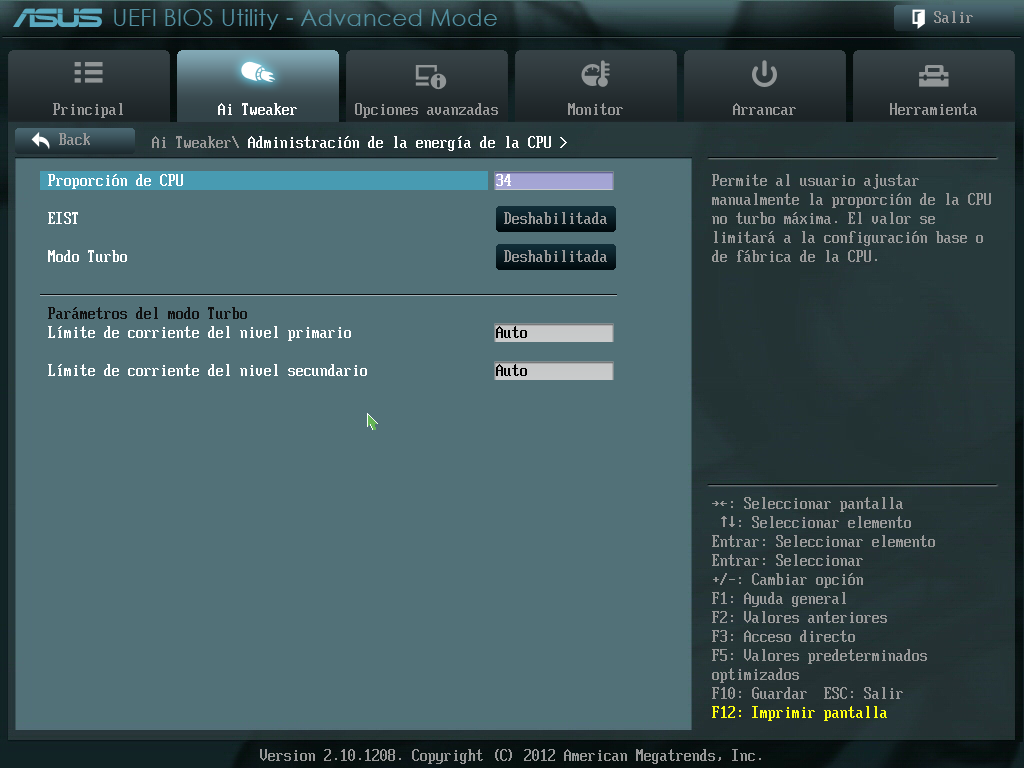Open the Opciones avanzadas tab
Image resolution: width=1024 pixels, height=768 pixels.
tap(426, 86)
